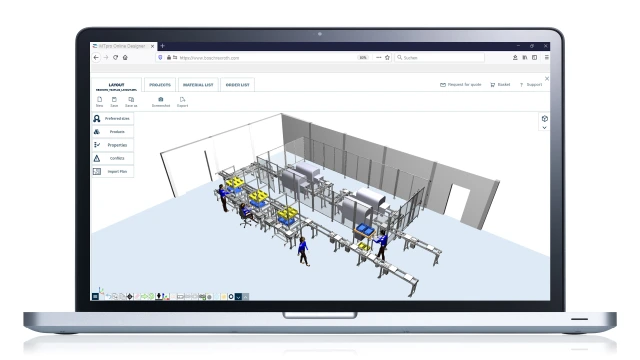Click the gray circle icon in bottom toolbar
640x360 pixels.
point(209,297)
